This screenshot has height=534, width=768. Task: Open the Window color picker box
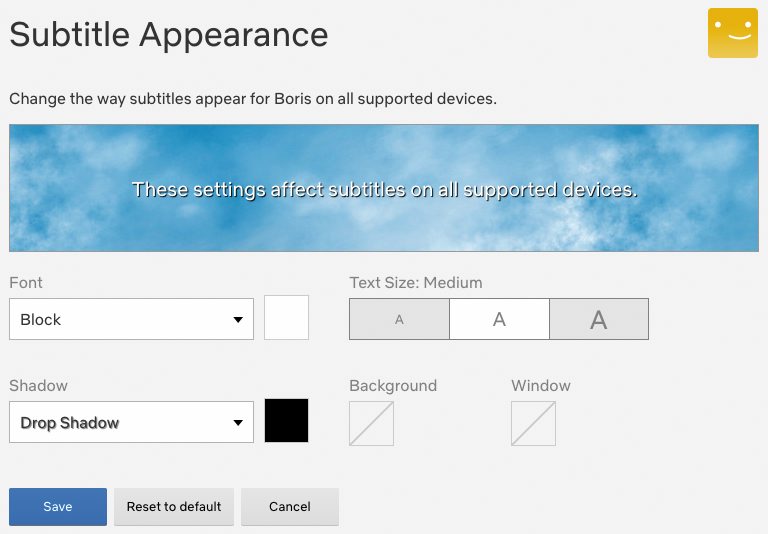click(x=533, y=423)
